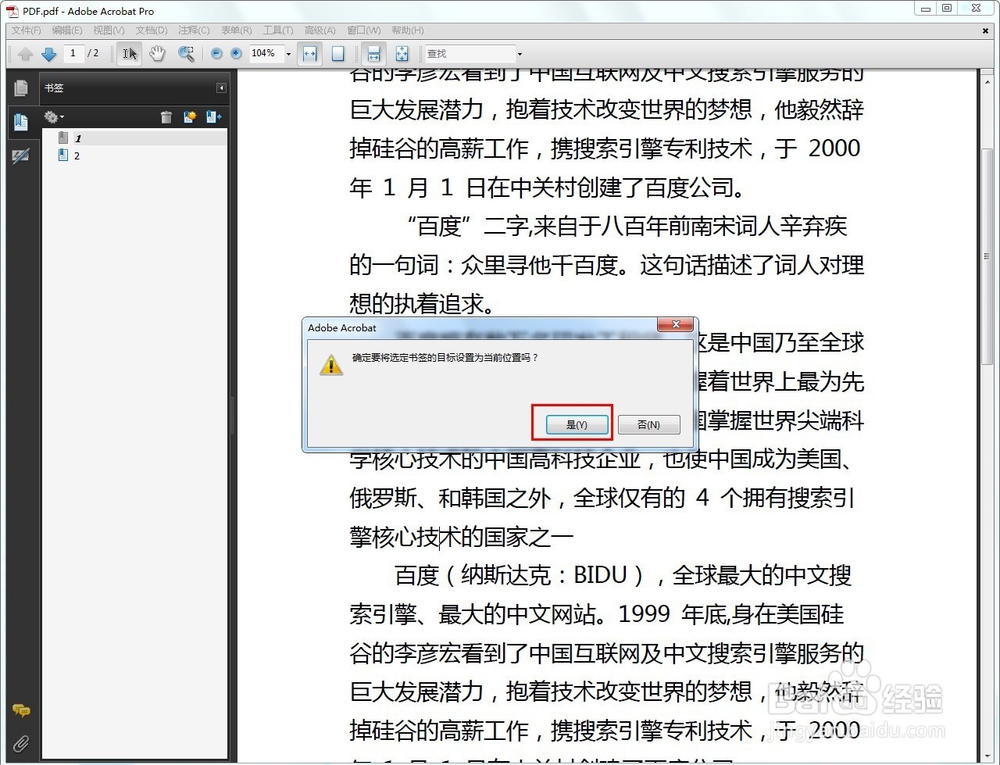1000x765 pixels.
Task: Collapse the bookmarks navigation pane
Action: (x=221, y=88)
